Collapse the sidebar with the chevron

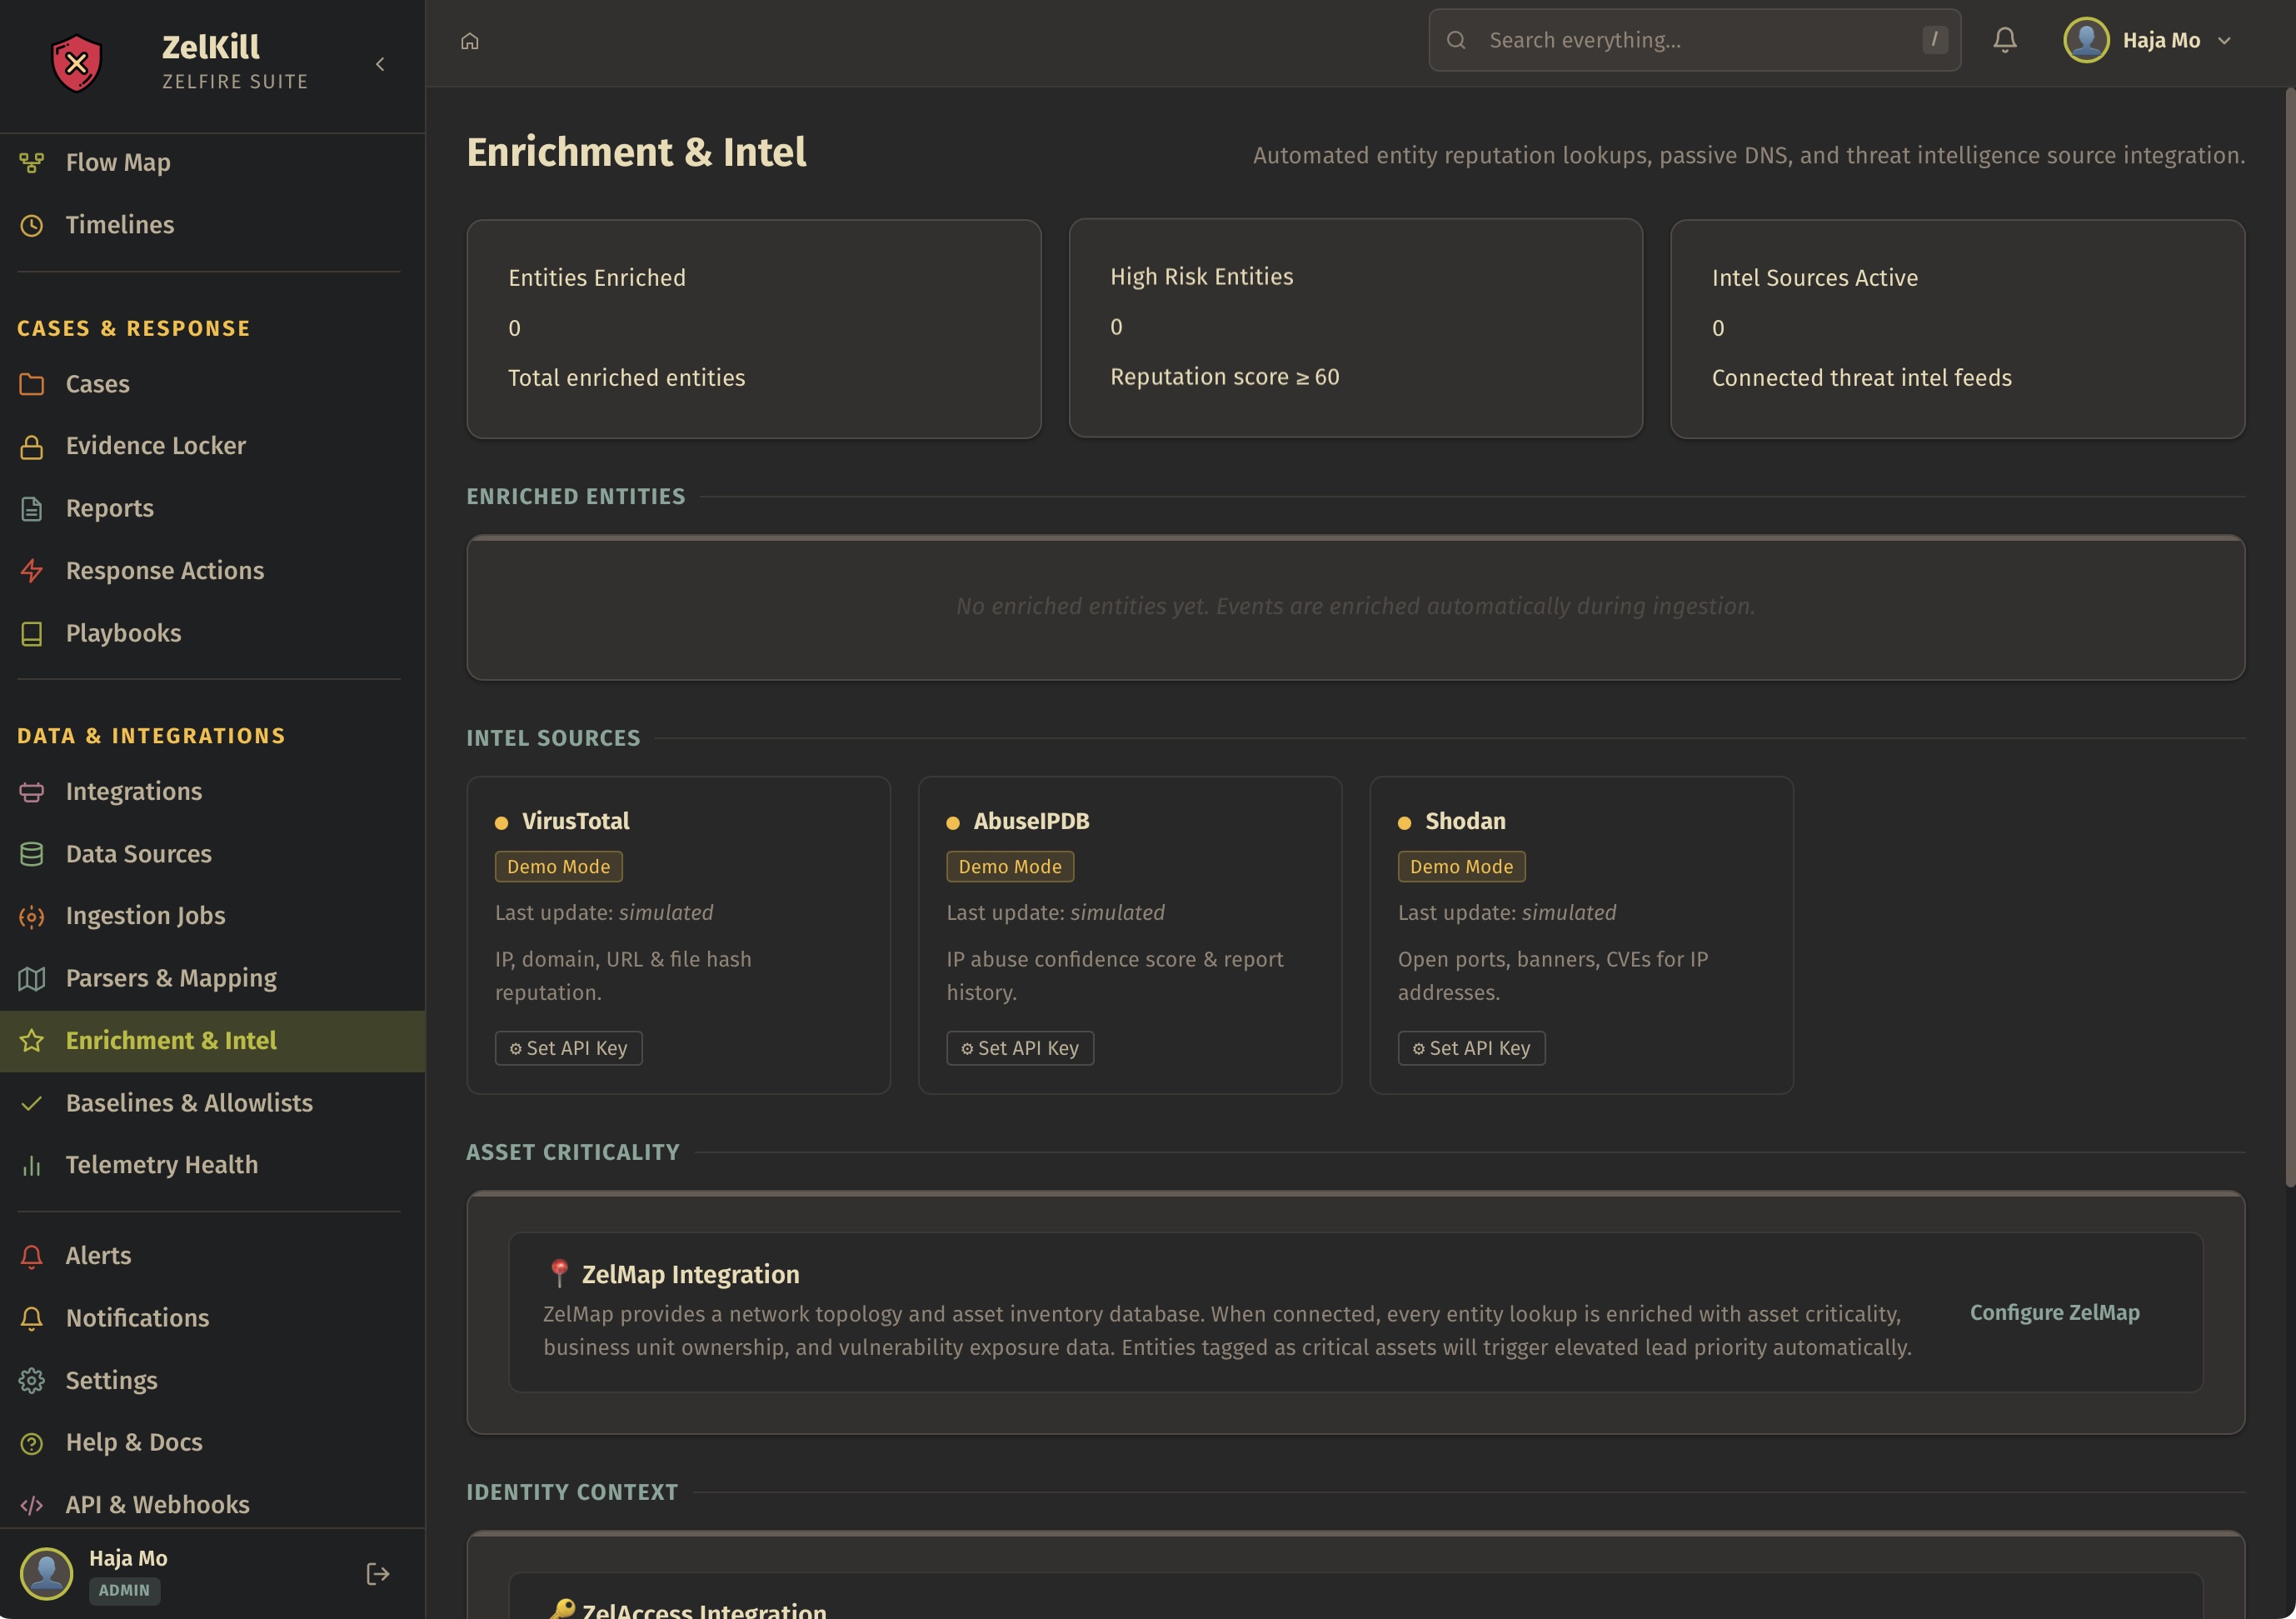[x=380, y=64]
